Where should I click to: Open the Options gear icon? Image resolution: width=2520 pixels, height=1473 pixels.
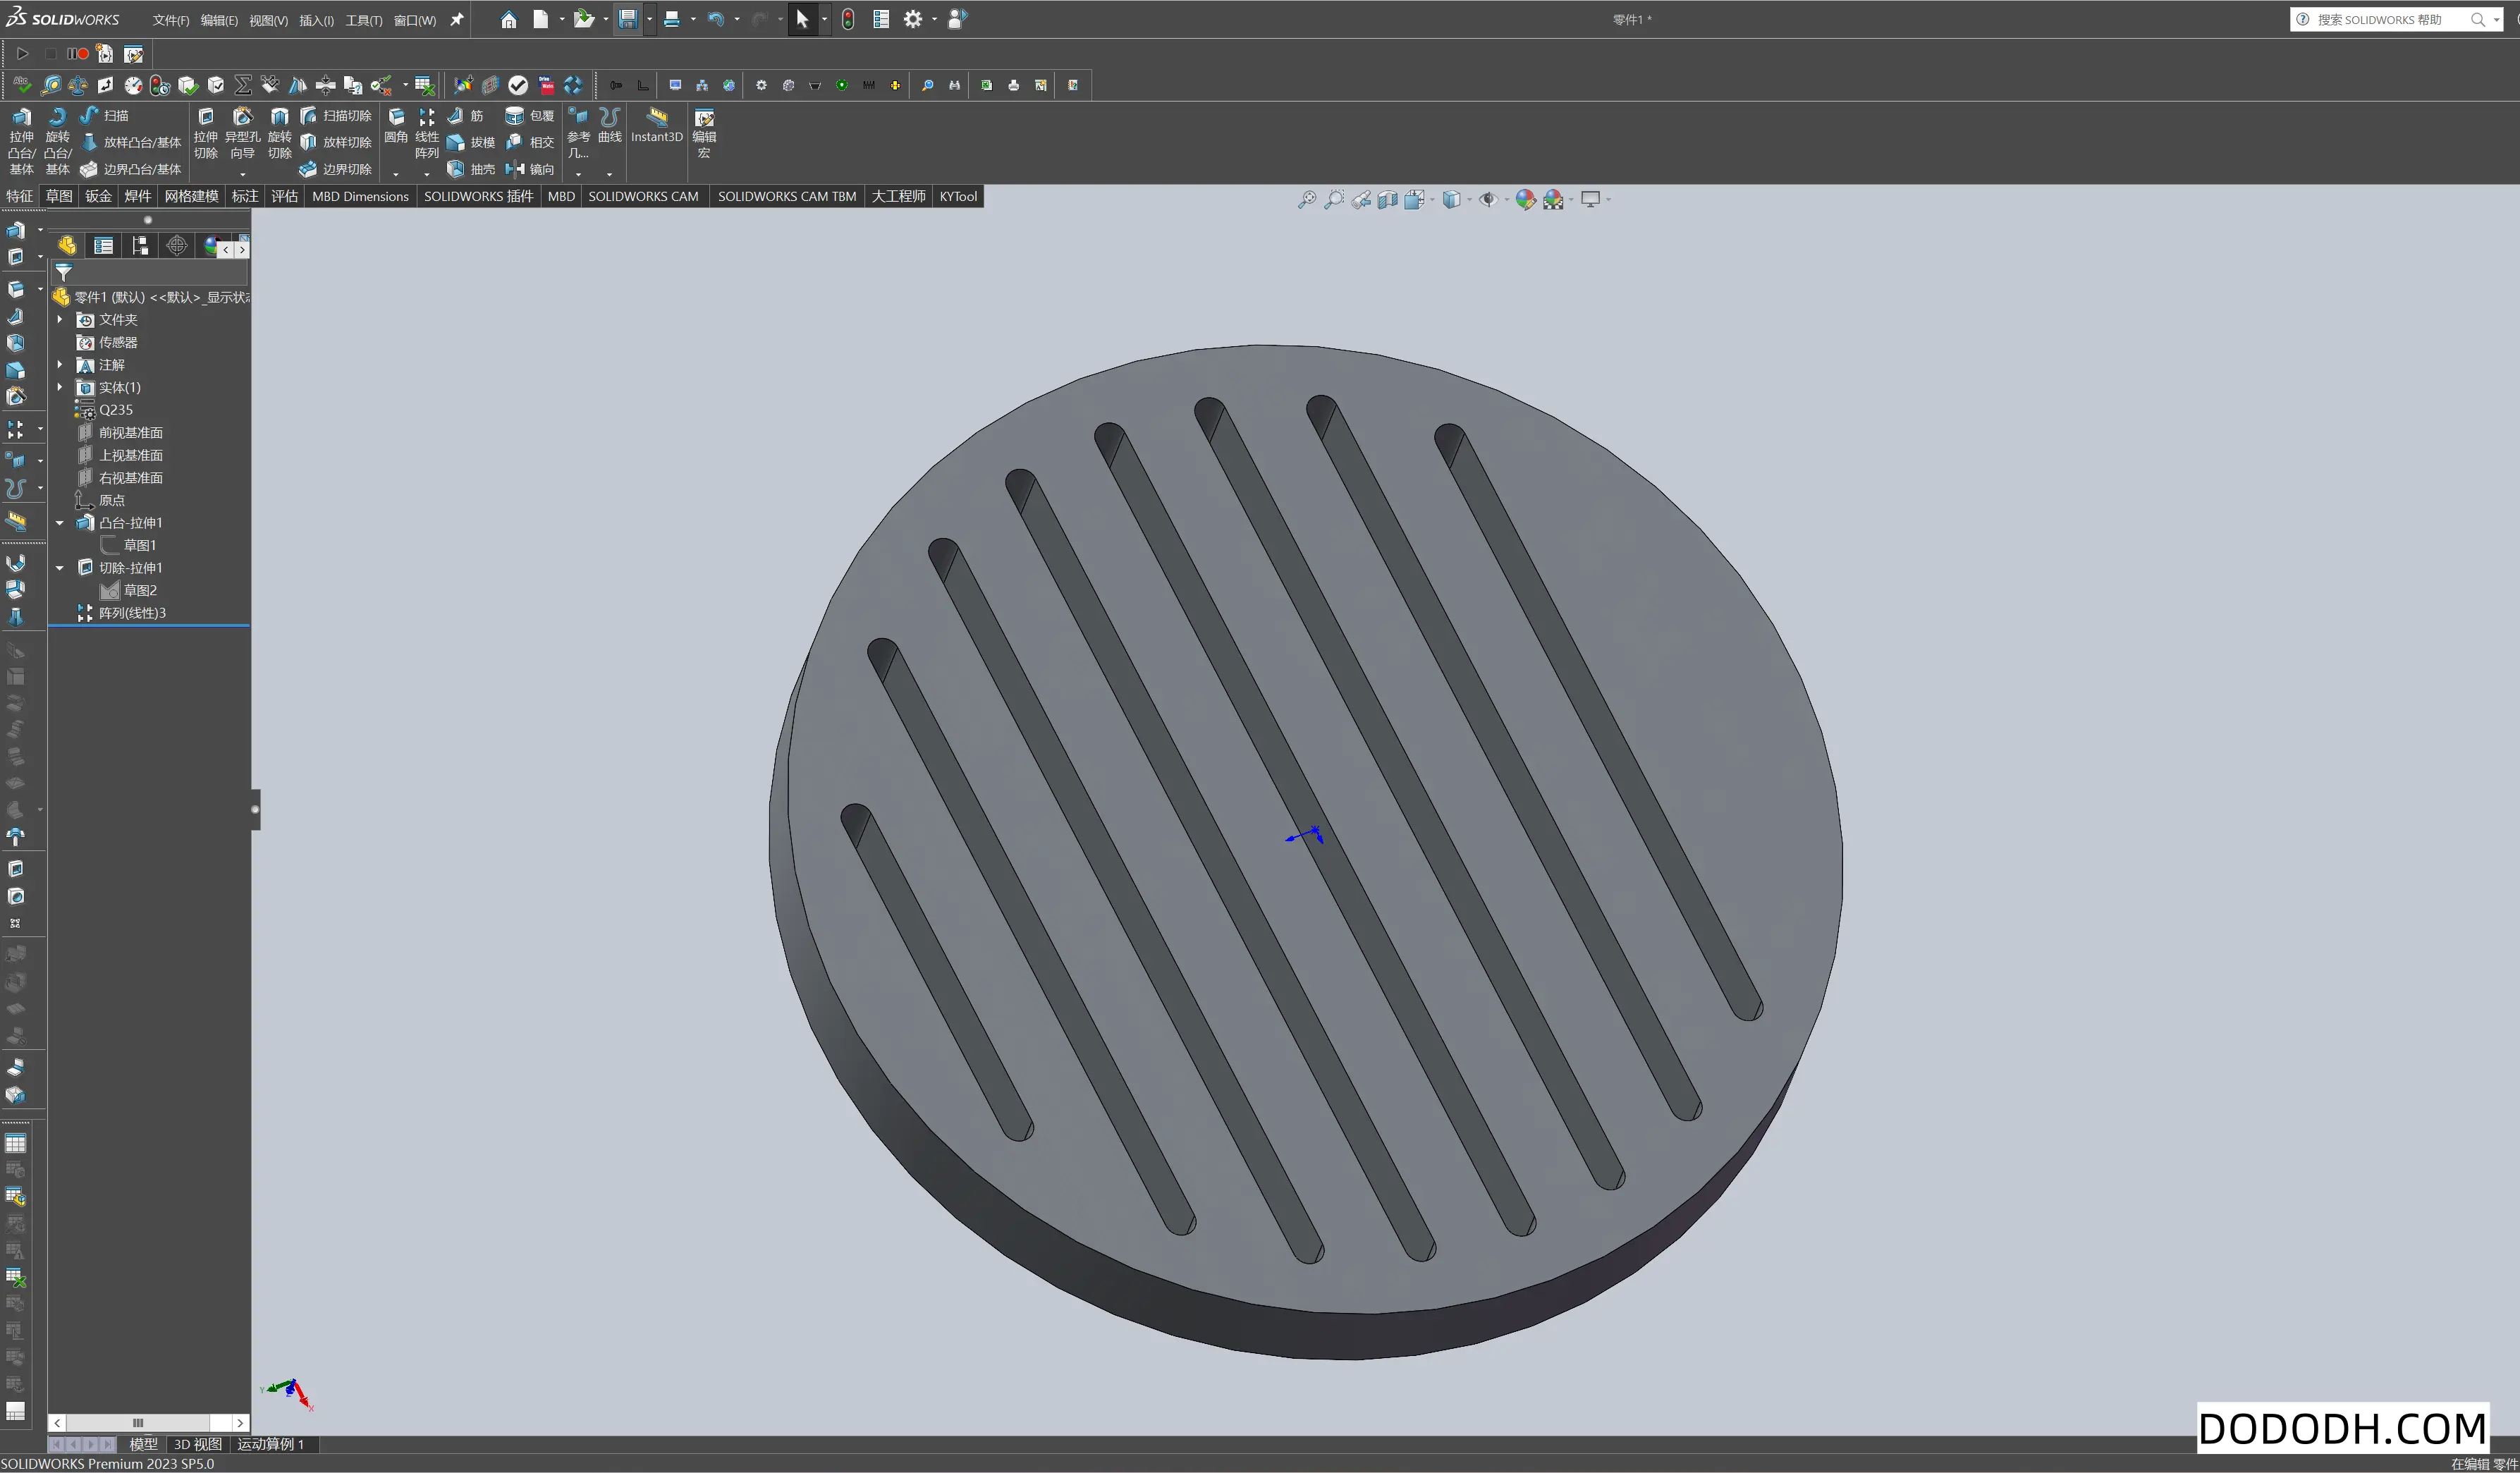(913, 19)
